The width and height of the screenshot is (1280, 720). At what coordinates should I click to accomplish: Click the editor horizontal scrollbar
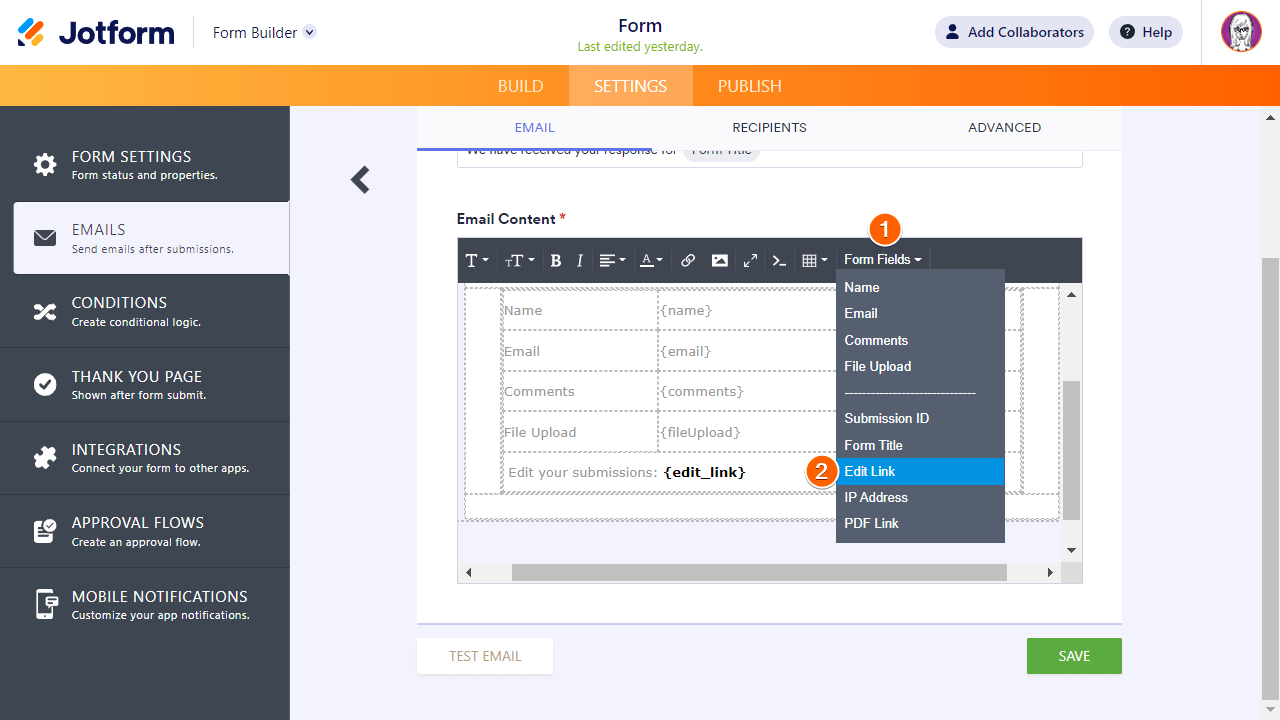(x=758, y=572)
